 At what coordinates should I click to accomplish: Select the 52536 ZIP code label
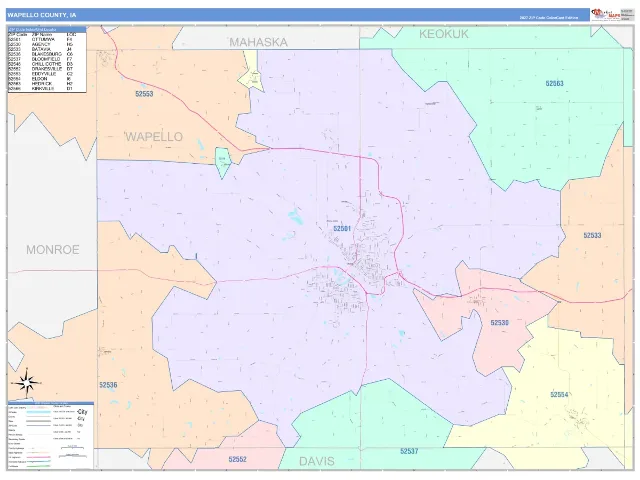[x=108, y=385]
